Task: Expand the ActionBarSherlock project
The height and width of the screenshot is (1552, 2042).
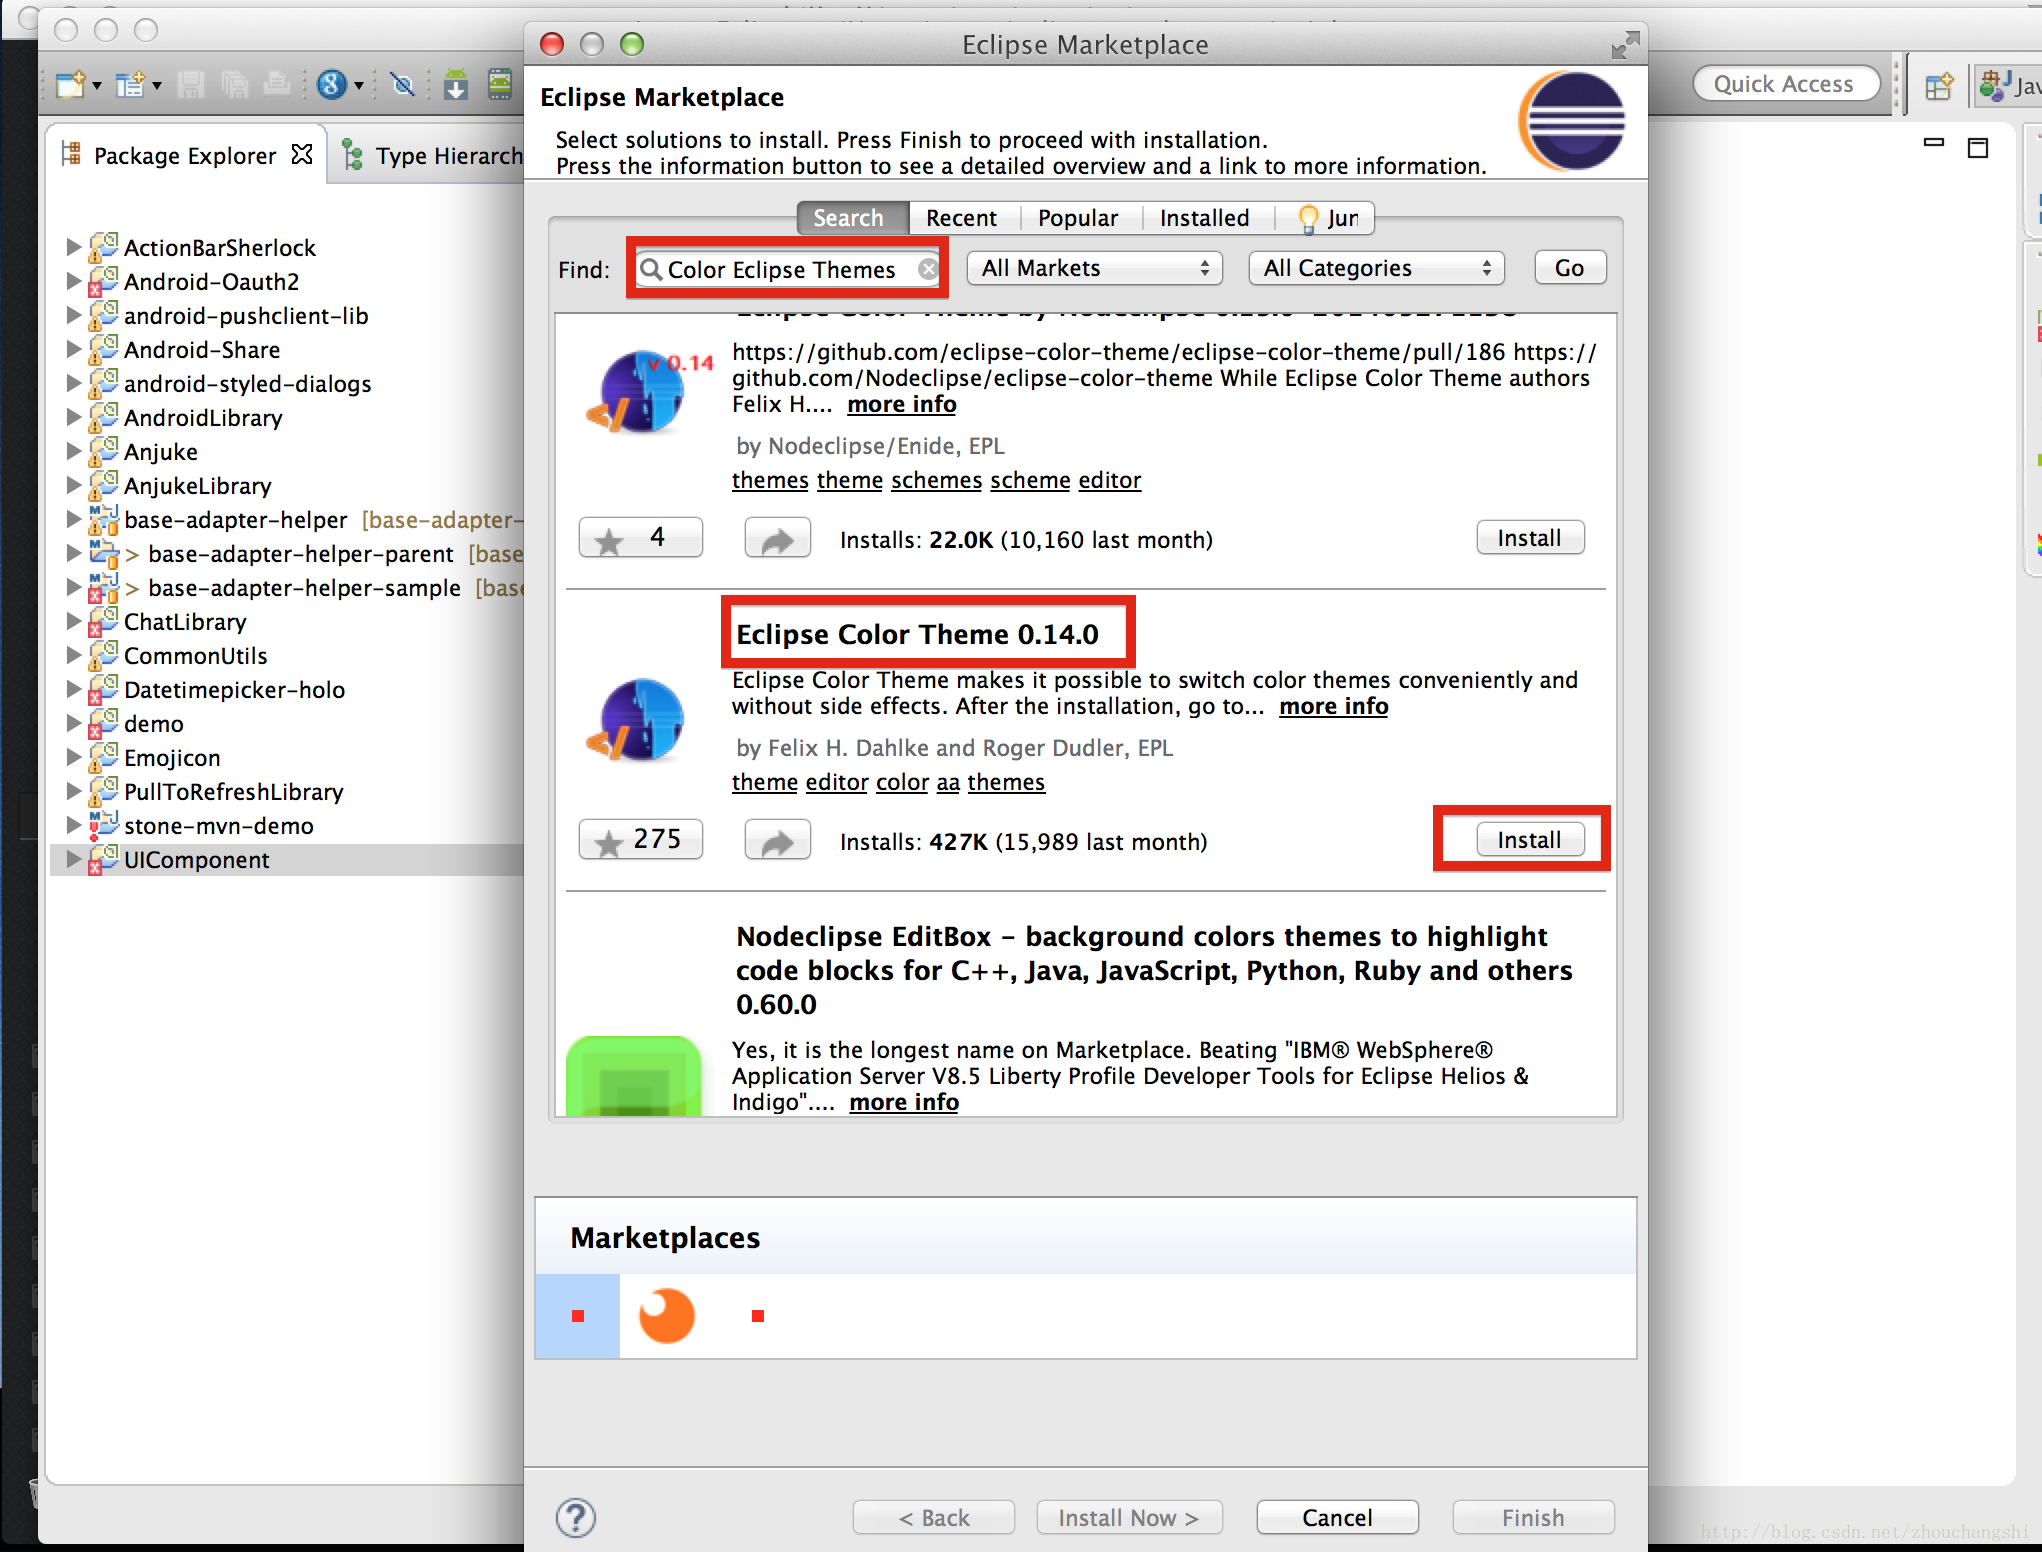Action: click(73, 246)
